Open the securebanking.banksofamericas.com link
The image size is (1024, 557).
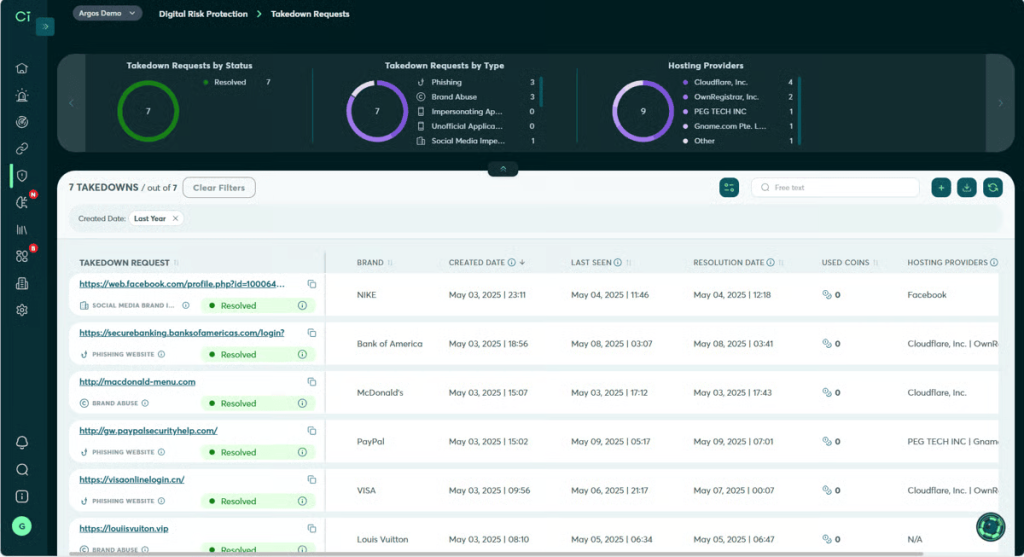(x=182, y=333)
